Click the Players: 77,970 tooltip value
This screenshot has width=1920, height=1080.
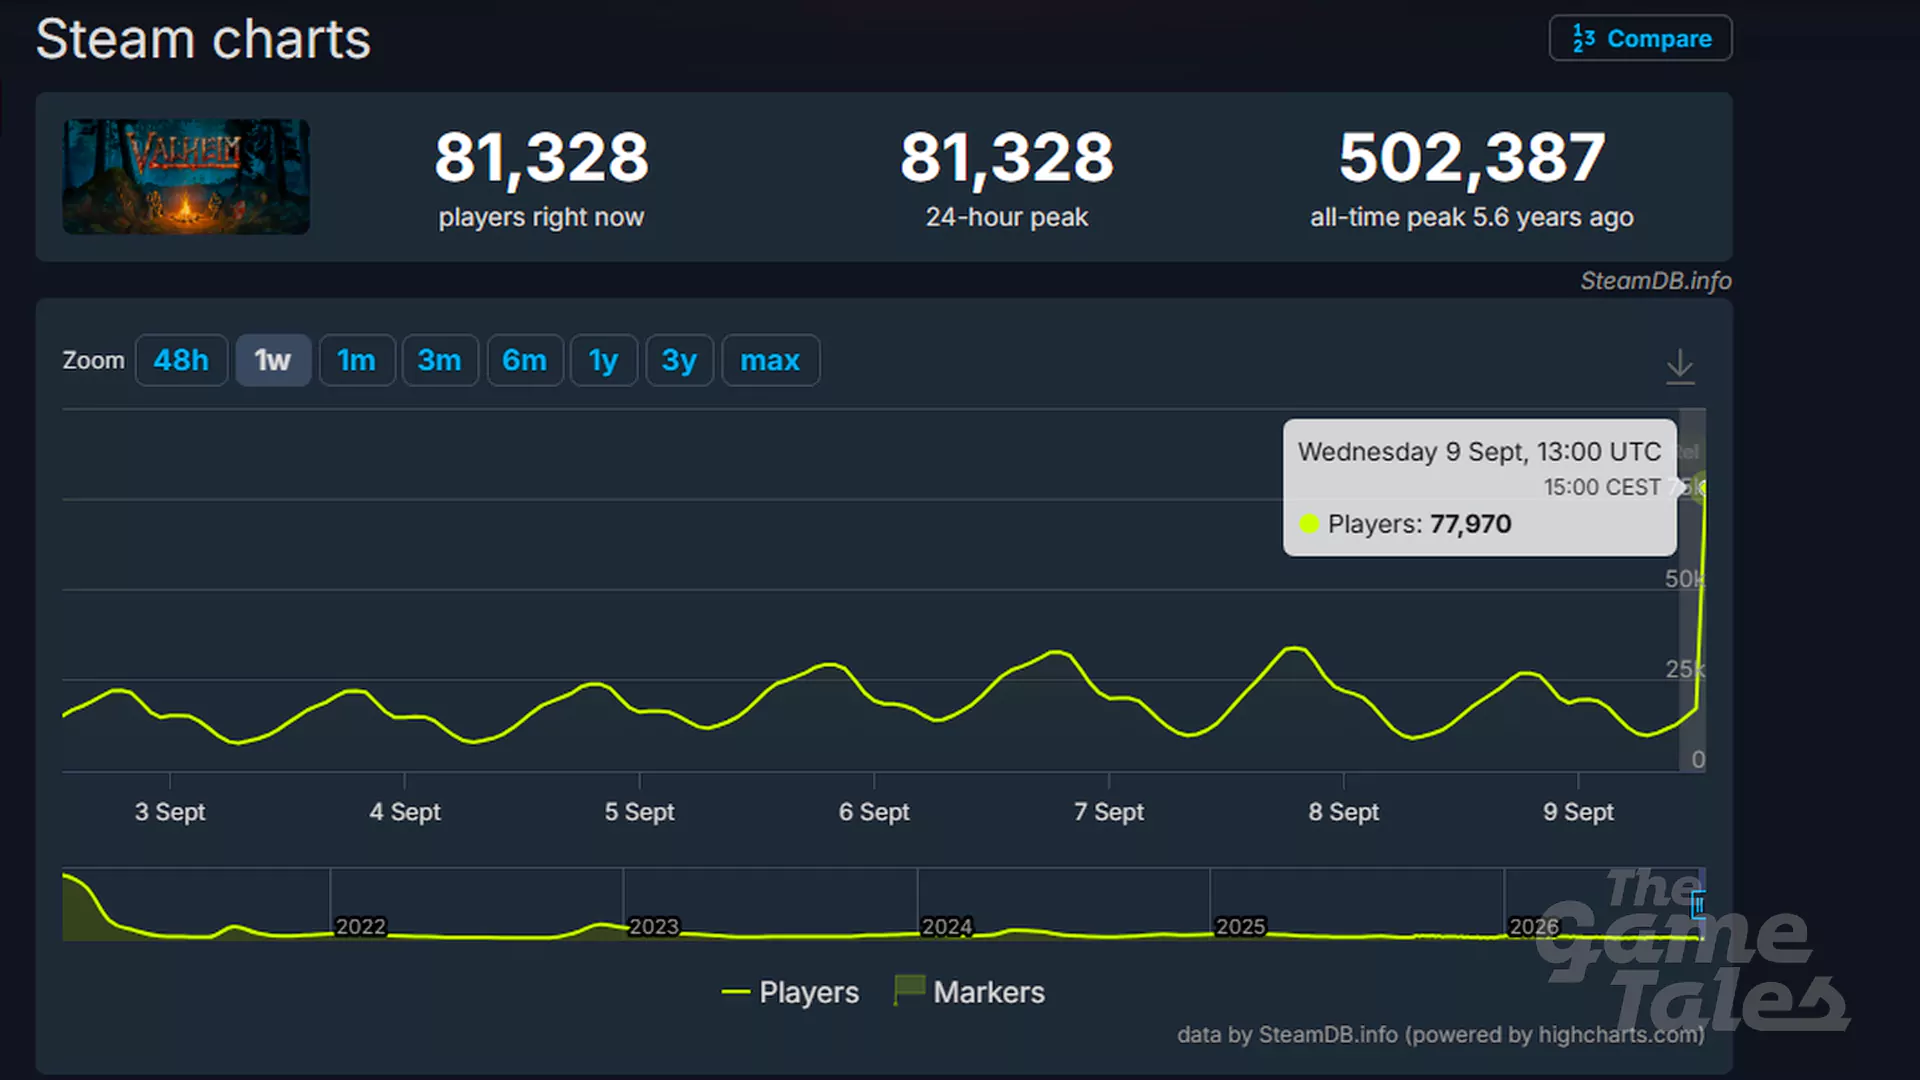click(1419, 524)
